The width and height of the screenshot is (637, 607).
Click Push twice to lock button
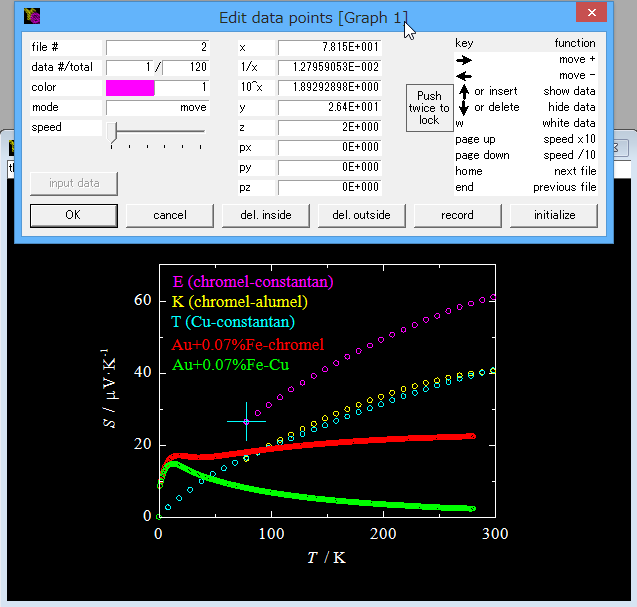click(x=429, y=108)
